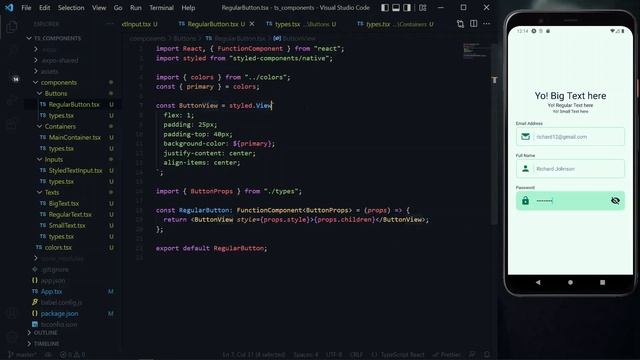640x360 pixels.
Task: Click the master branch in status bar
Action: click(23, 355)
